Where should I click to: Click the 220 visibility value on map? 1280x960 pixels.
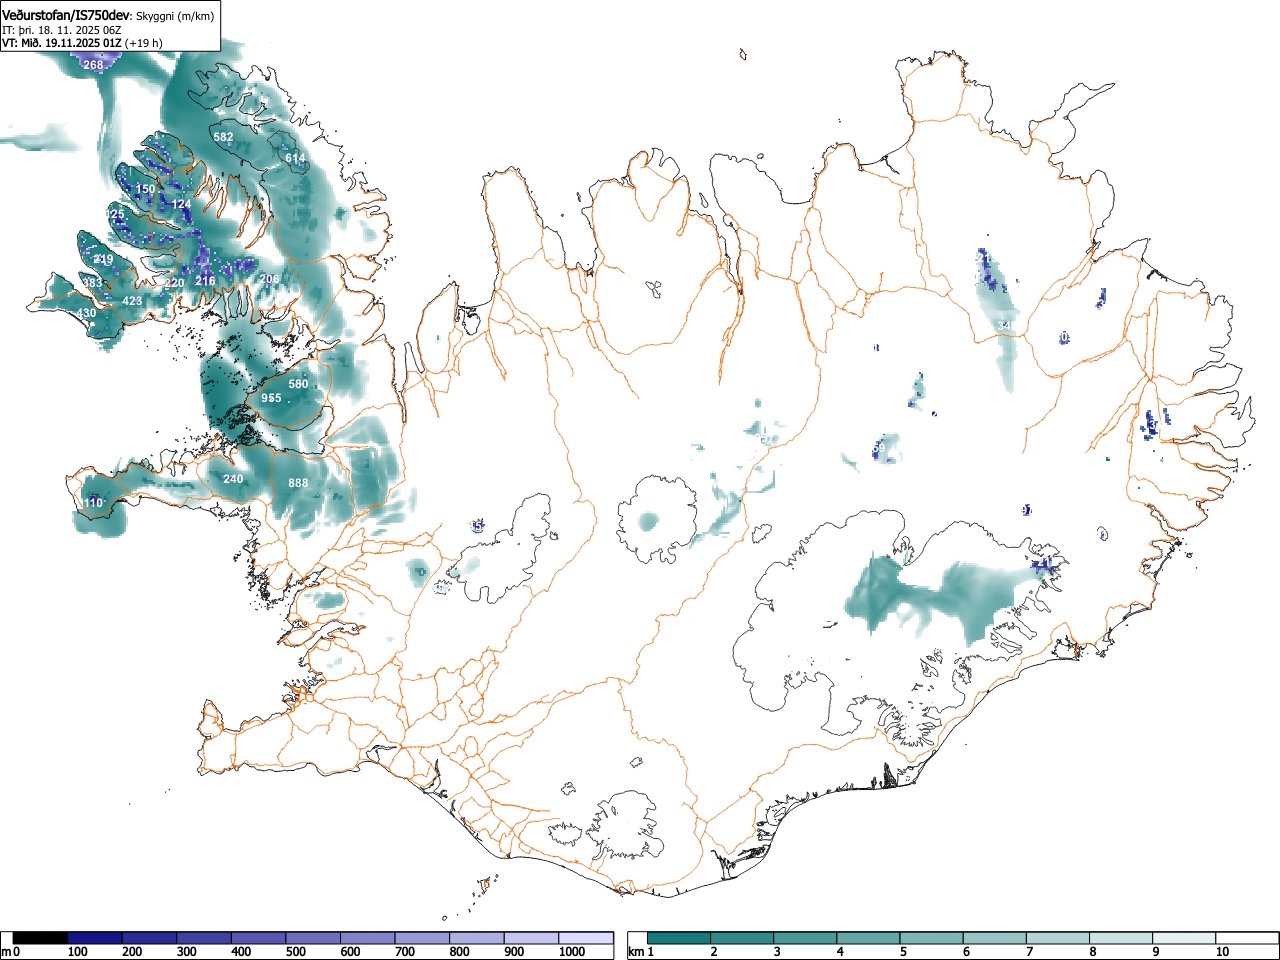click(x=175, y=283)
